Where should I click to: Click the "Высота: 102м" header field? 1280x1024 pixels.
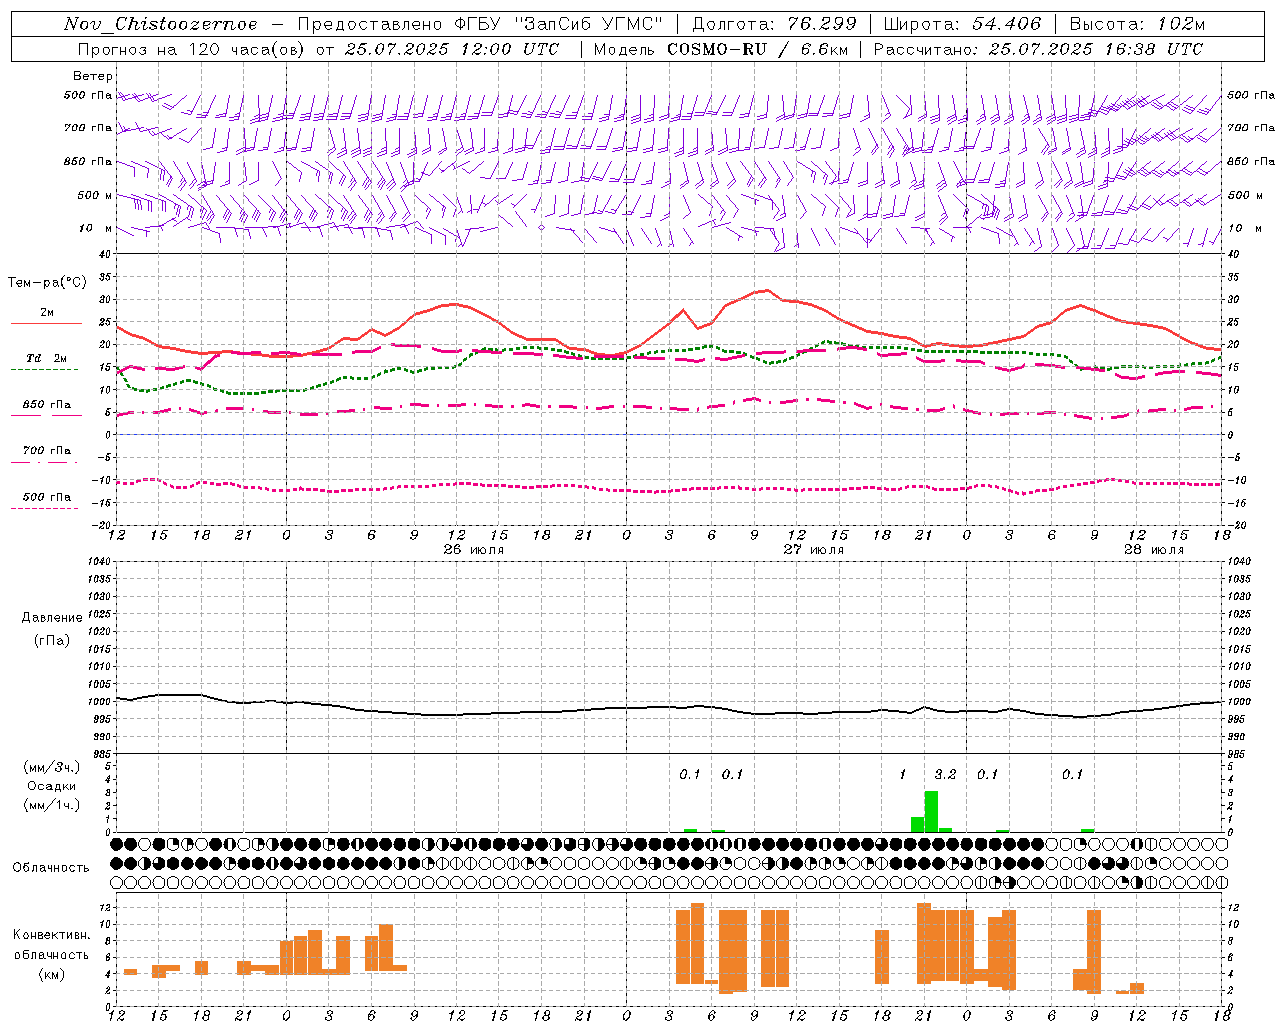pos(1137,24)
